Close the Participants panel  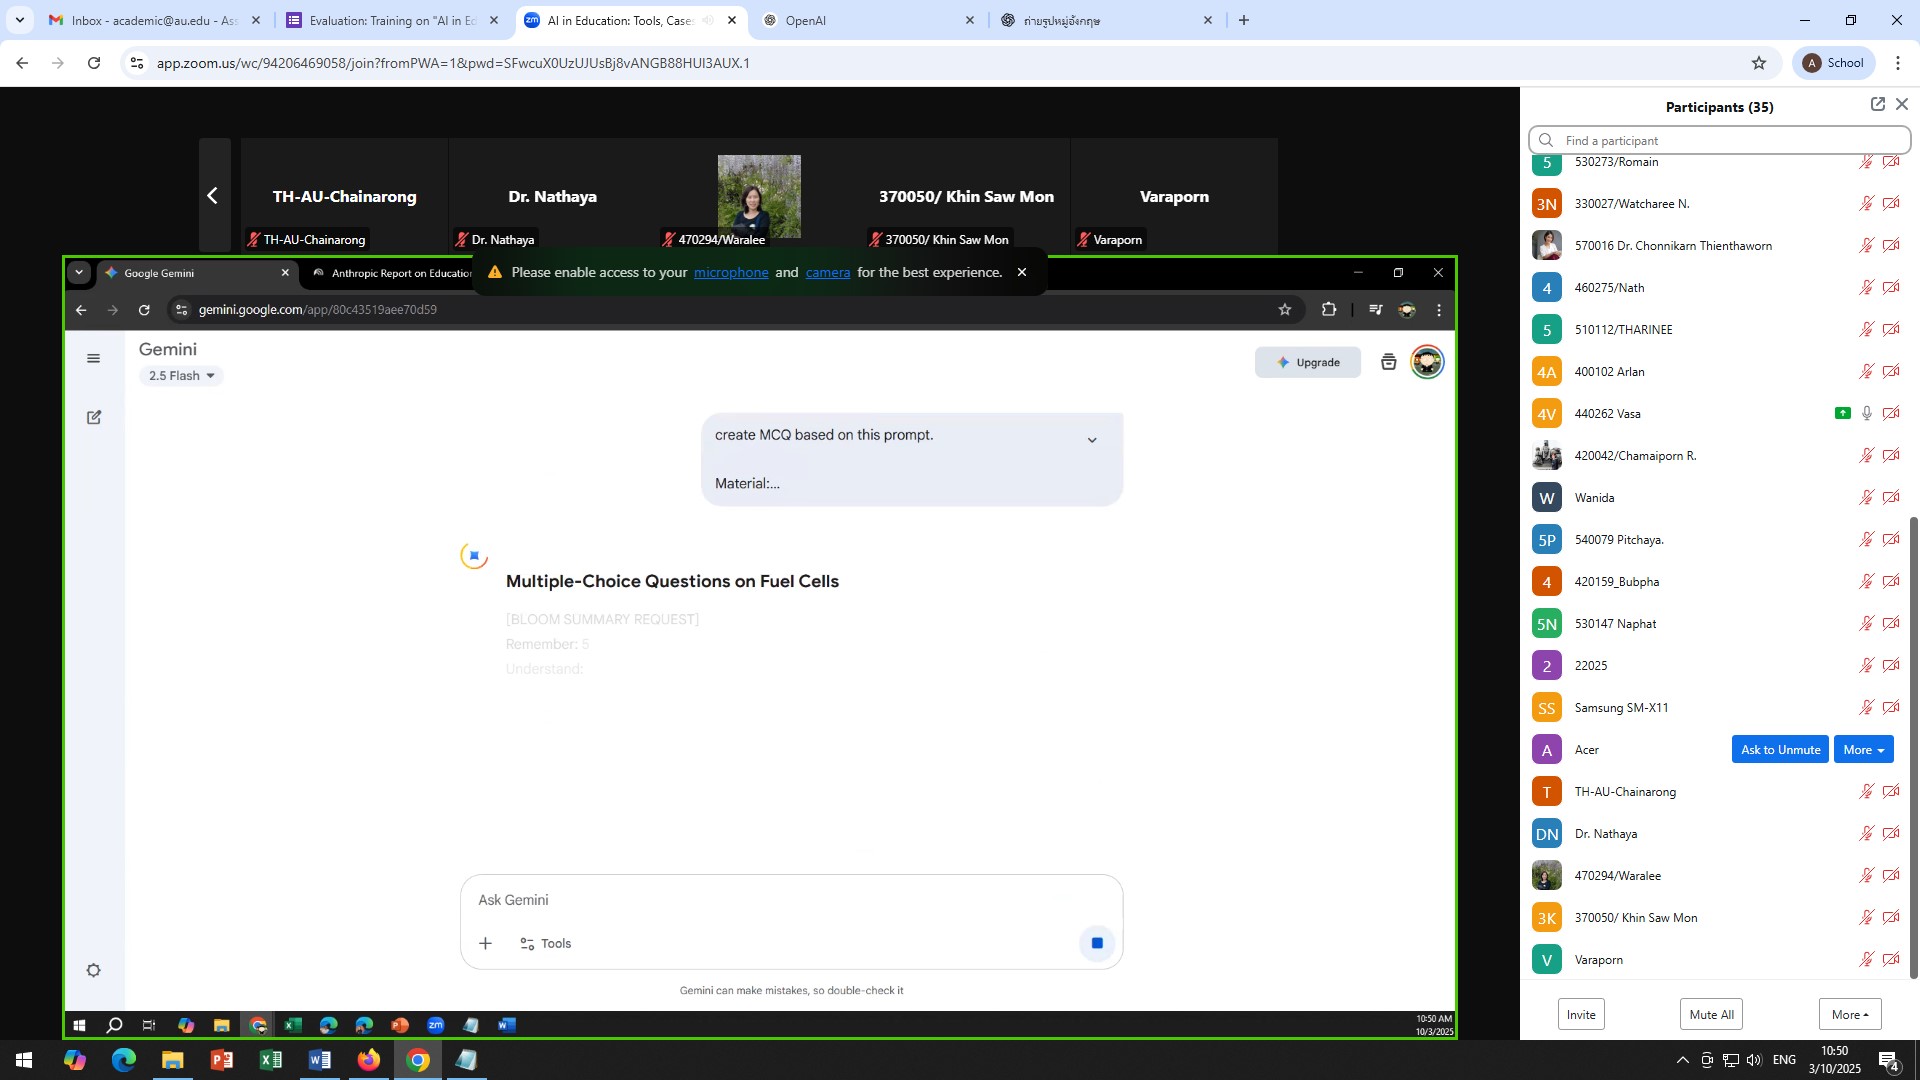(x=1902, y=104)
